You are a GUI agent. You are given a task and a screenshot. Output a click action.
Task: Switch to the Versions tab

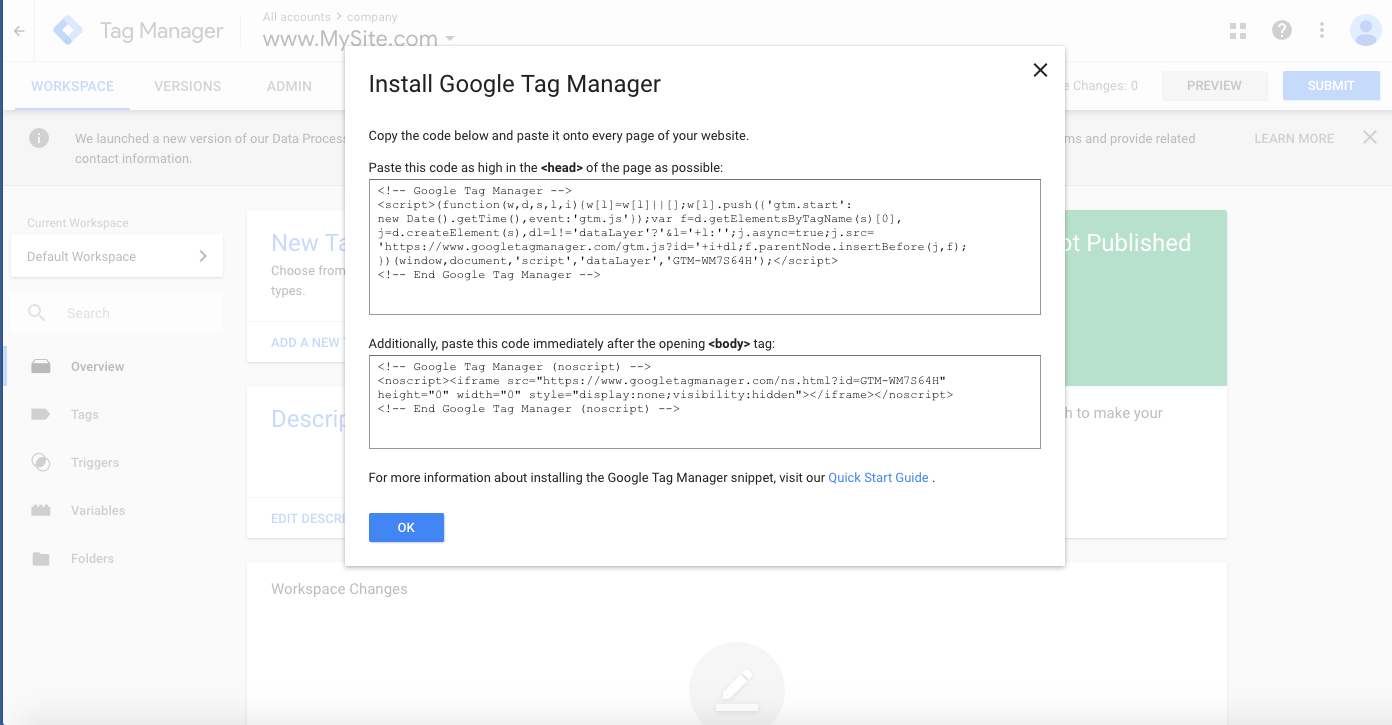[188, 86]
